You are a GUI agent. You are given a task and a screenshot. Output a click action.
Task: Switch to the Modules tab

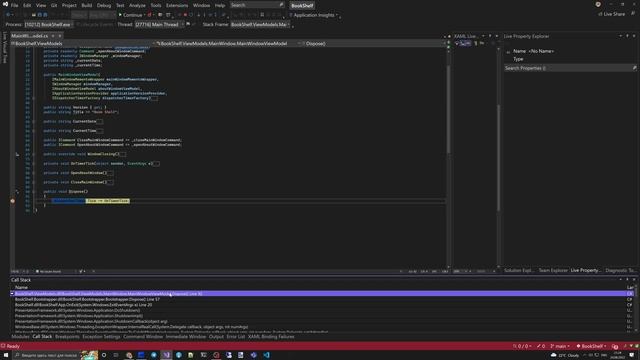point(20,337)
